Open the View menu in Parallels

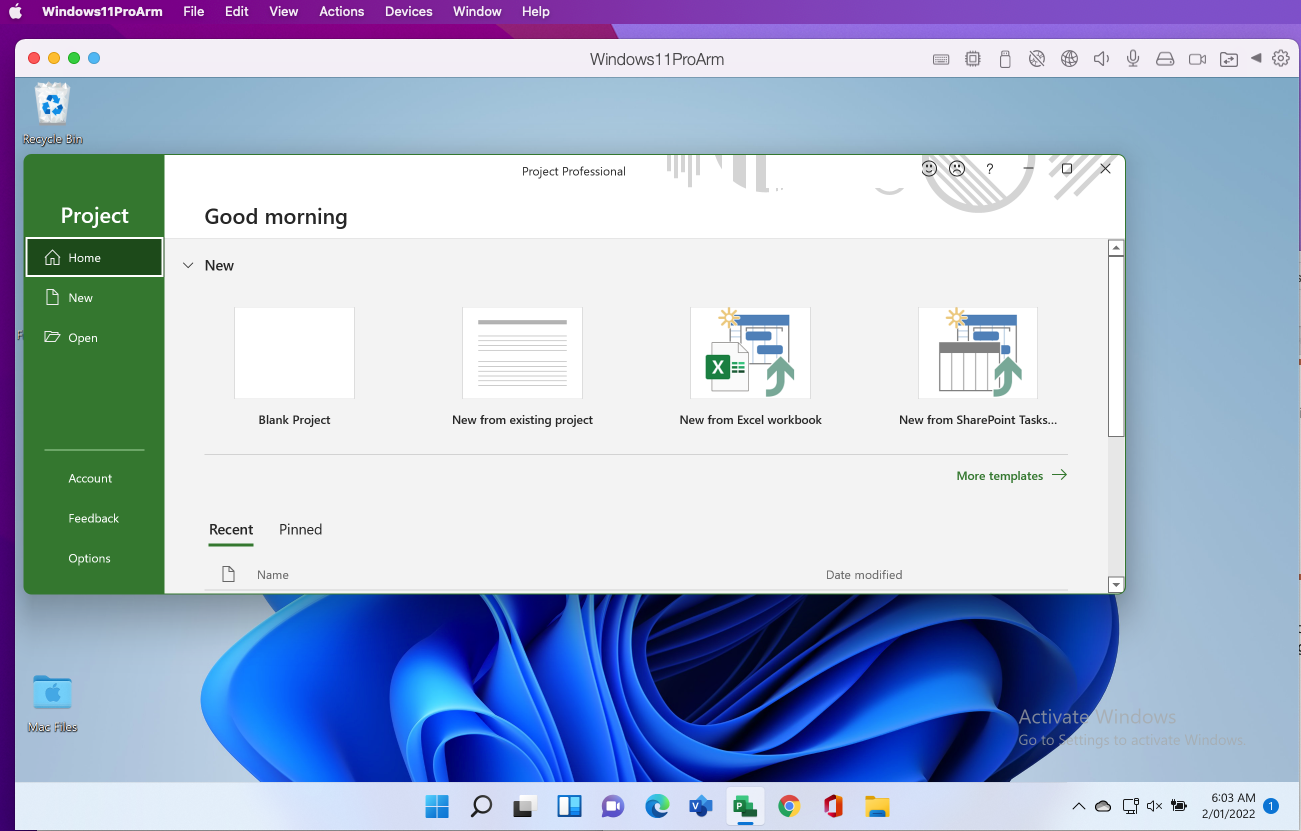(284, 11)
